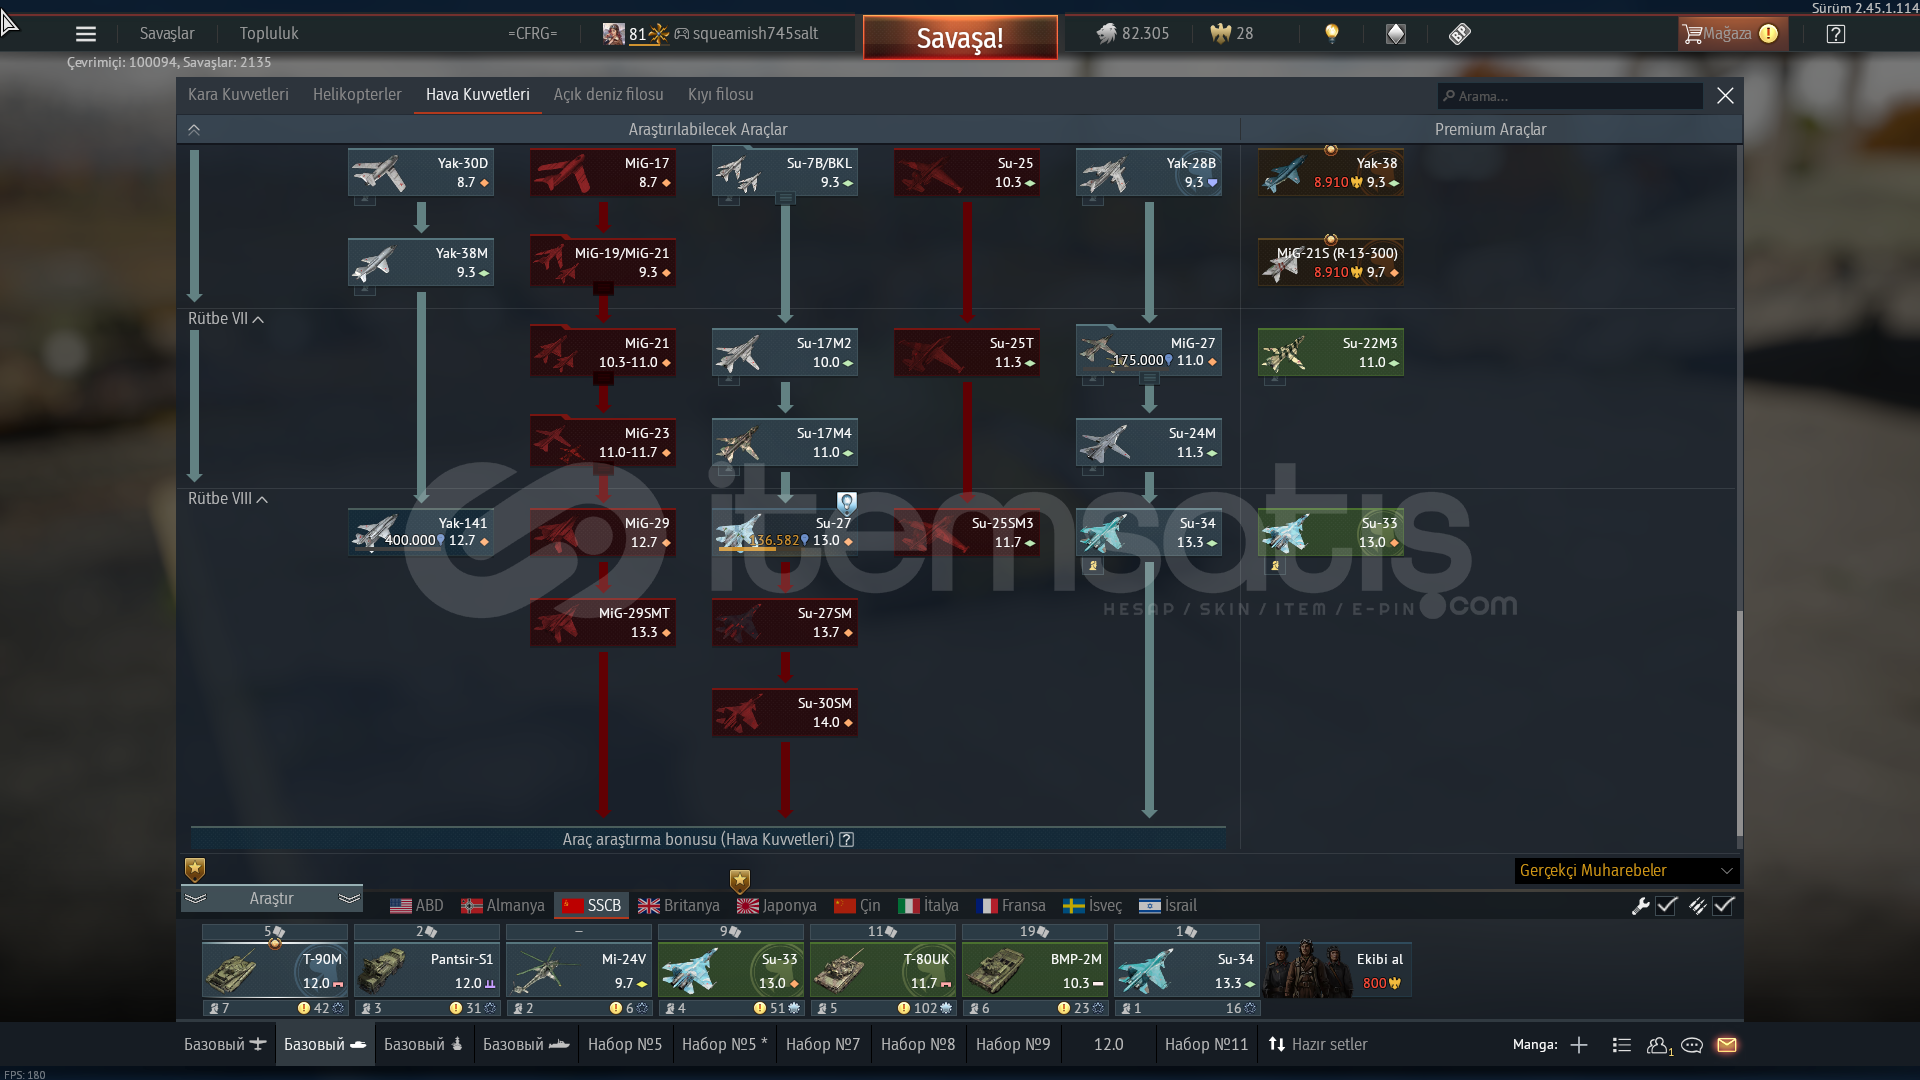Add a squad member with plus icon
The width and height of the screenshot is (1920, 1080).
point(1579,1045)
